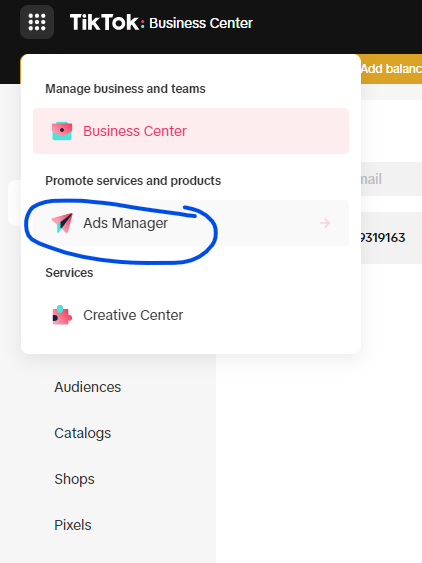Click the email search input field
The height and width of the screenshot is (563, 422).
(x=391, y=179)
